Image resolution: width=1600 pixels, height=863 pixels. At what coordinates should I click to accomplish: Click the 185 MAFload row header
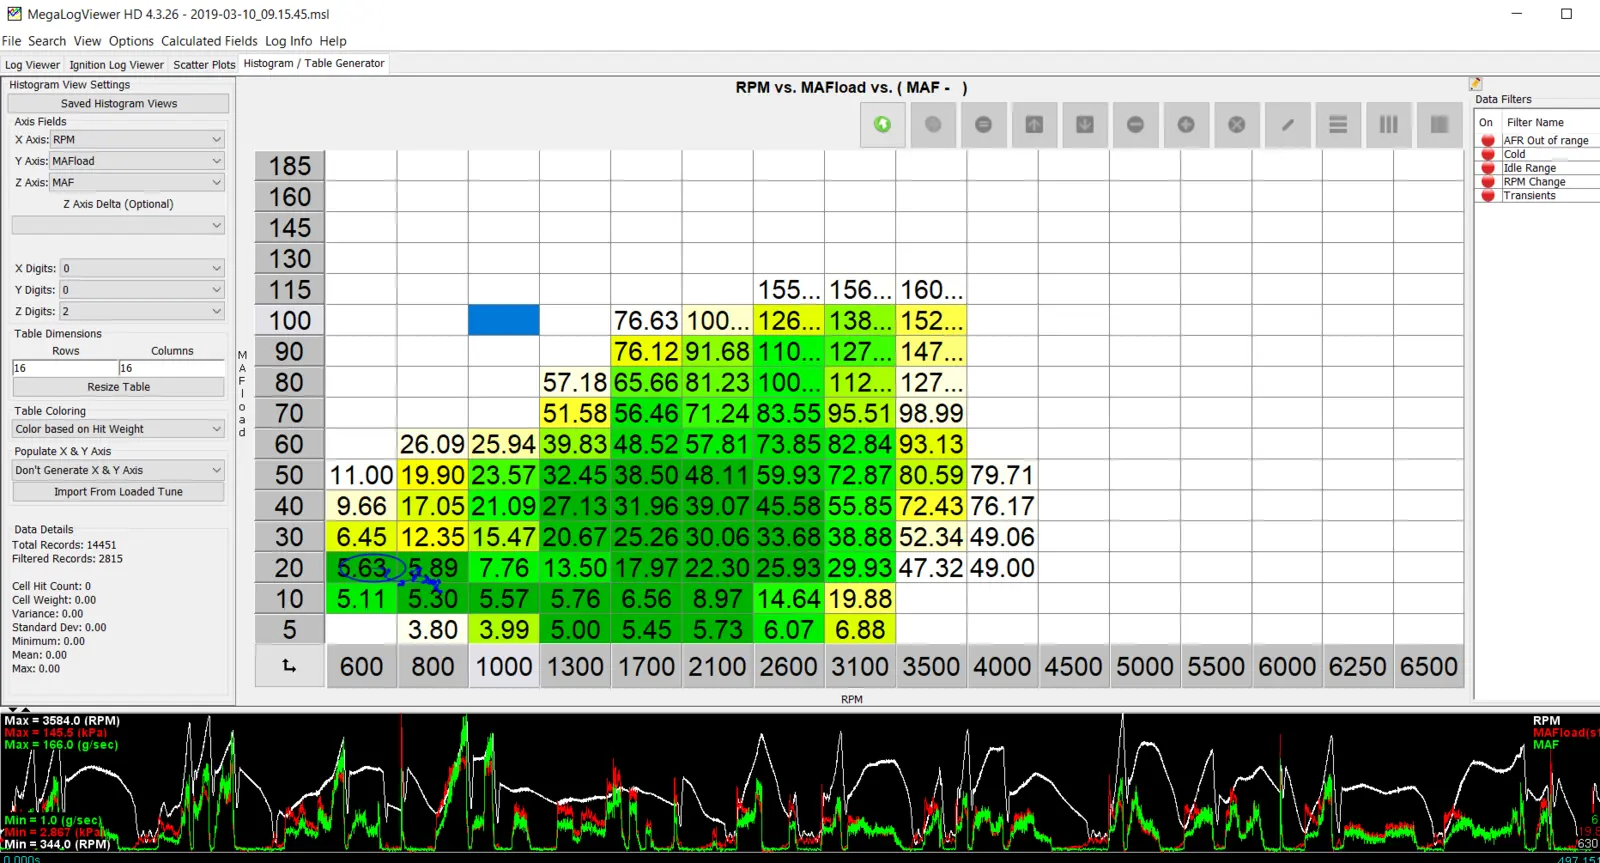click(x=290, y=166)
